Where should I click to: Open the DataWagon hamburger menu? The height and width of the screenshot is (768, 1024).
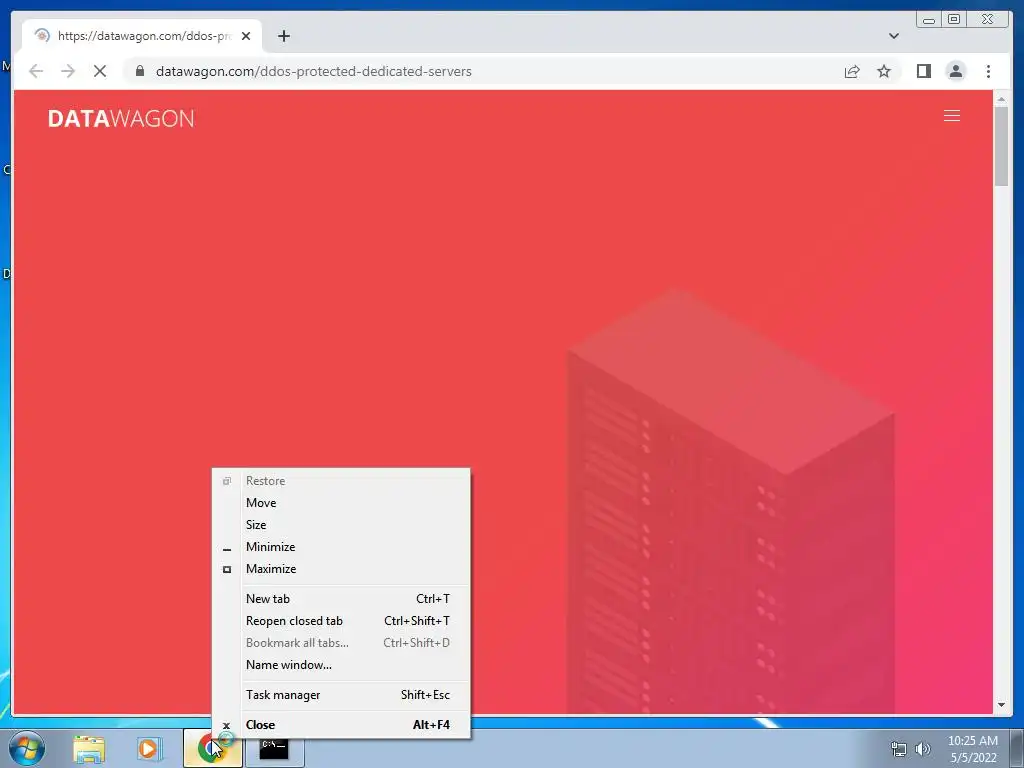952,116
